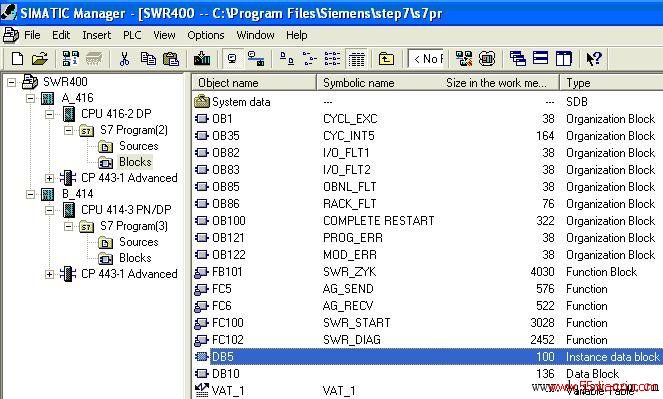The width and height of the screenshot is (663, 399).
Task: Open the PLC menu
Action: (132, 35)
